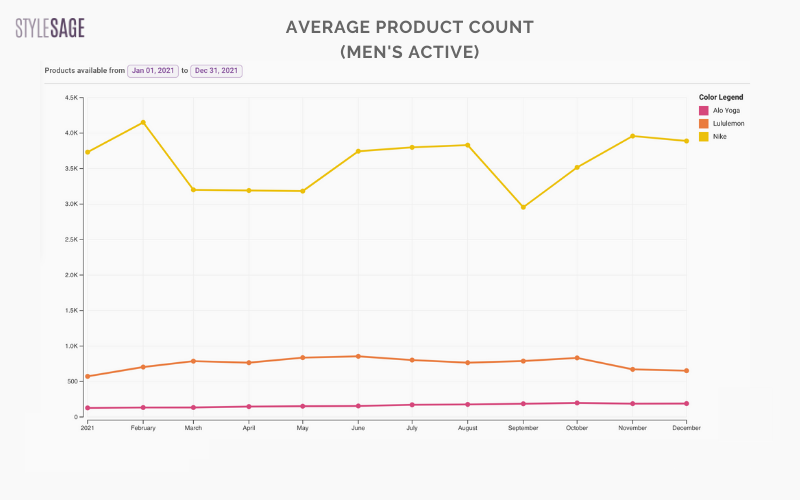The width and height of the screenshot is (800, 500).
Task: Open the Jan 01, 2021 start date field
Action: [153, 71]
